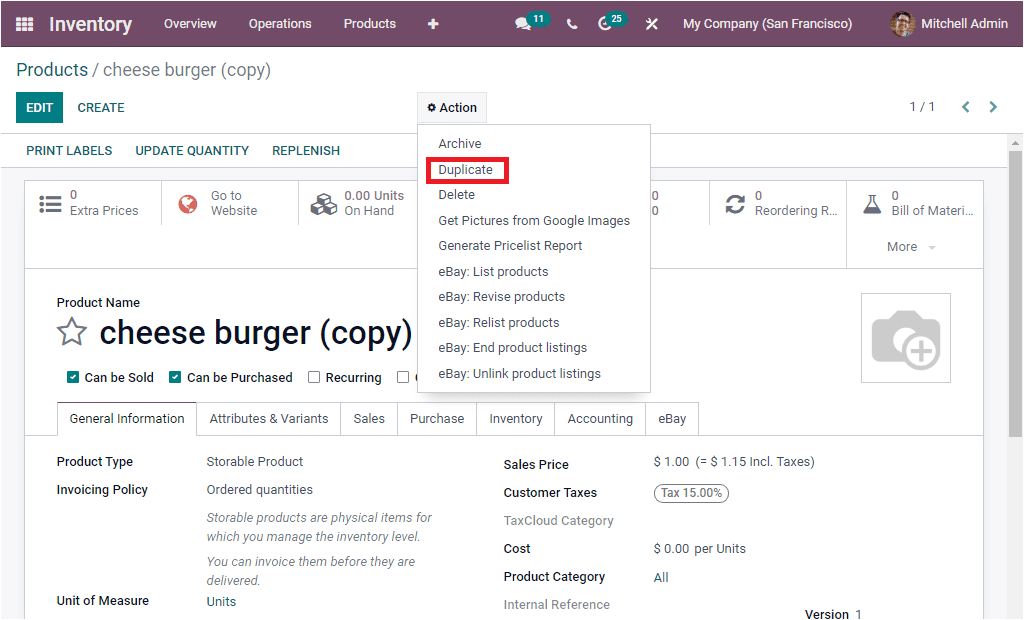Click the Extra Prices list icon

pyautogui.click(x=50, y=203)
